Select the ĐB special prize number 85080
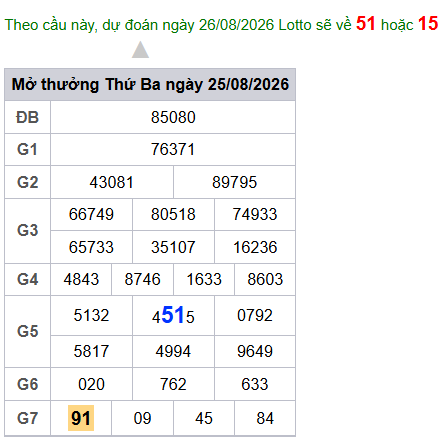 pos(173,117)
